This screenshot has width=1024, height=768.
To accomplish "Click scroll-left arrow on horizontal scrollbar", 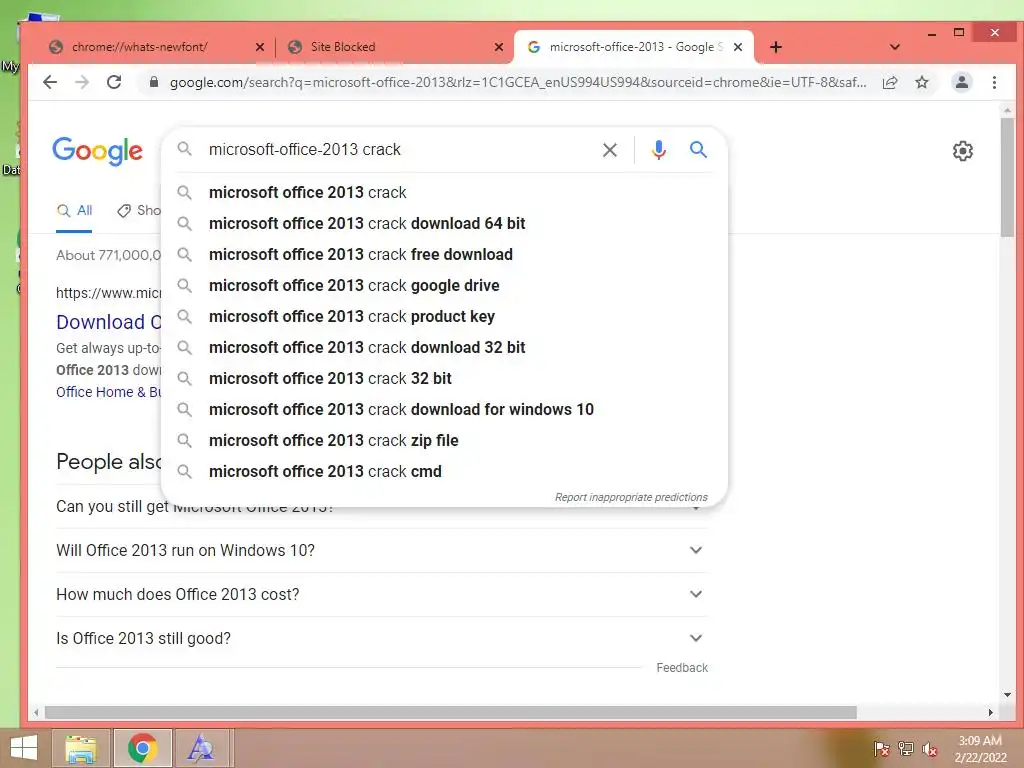I will pos(36,712).
